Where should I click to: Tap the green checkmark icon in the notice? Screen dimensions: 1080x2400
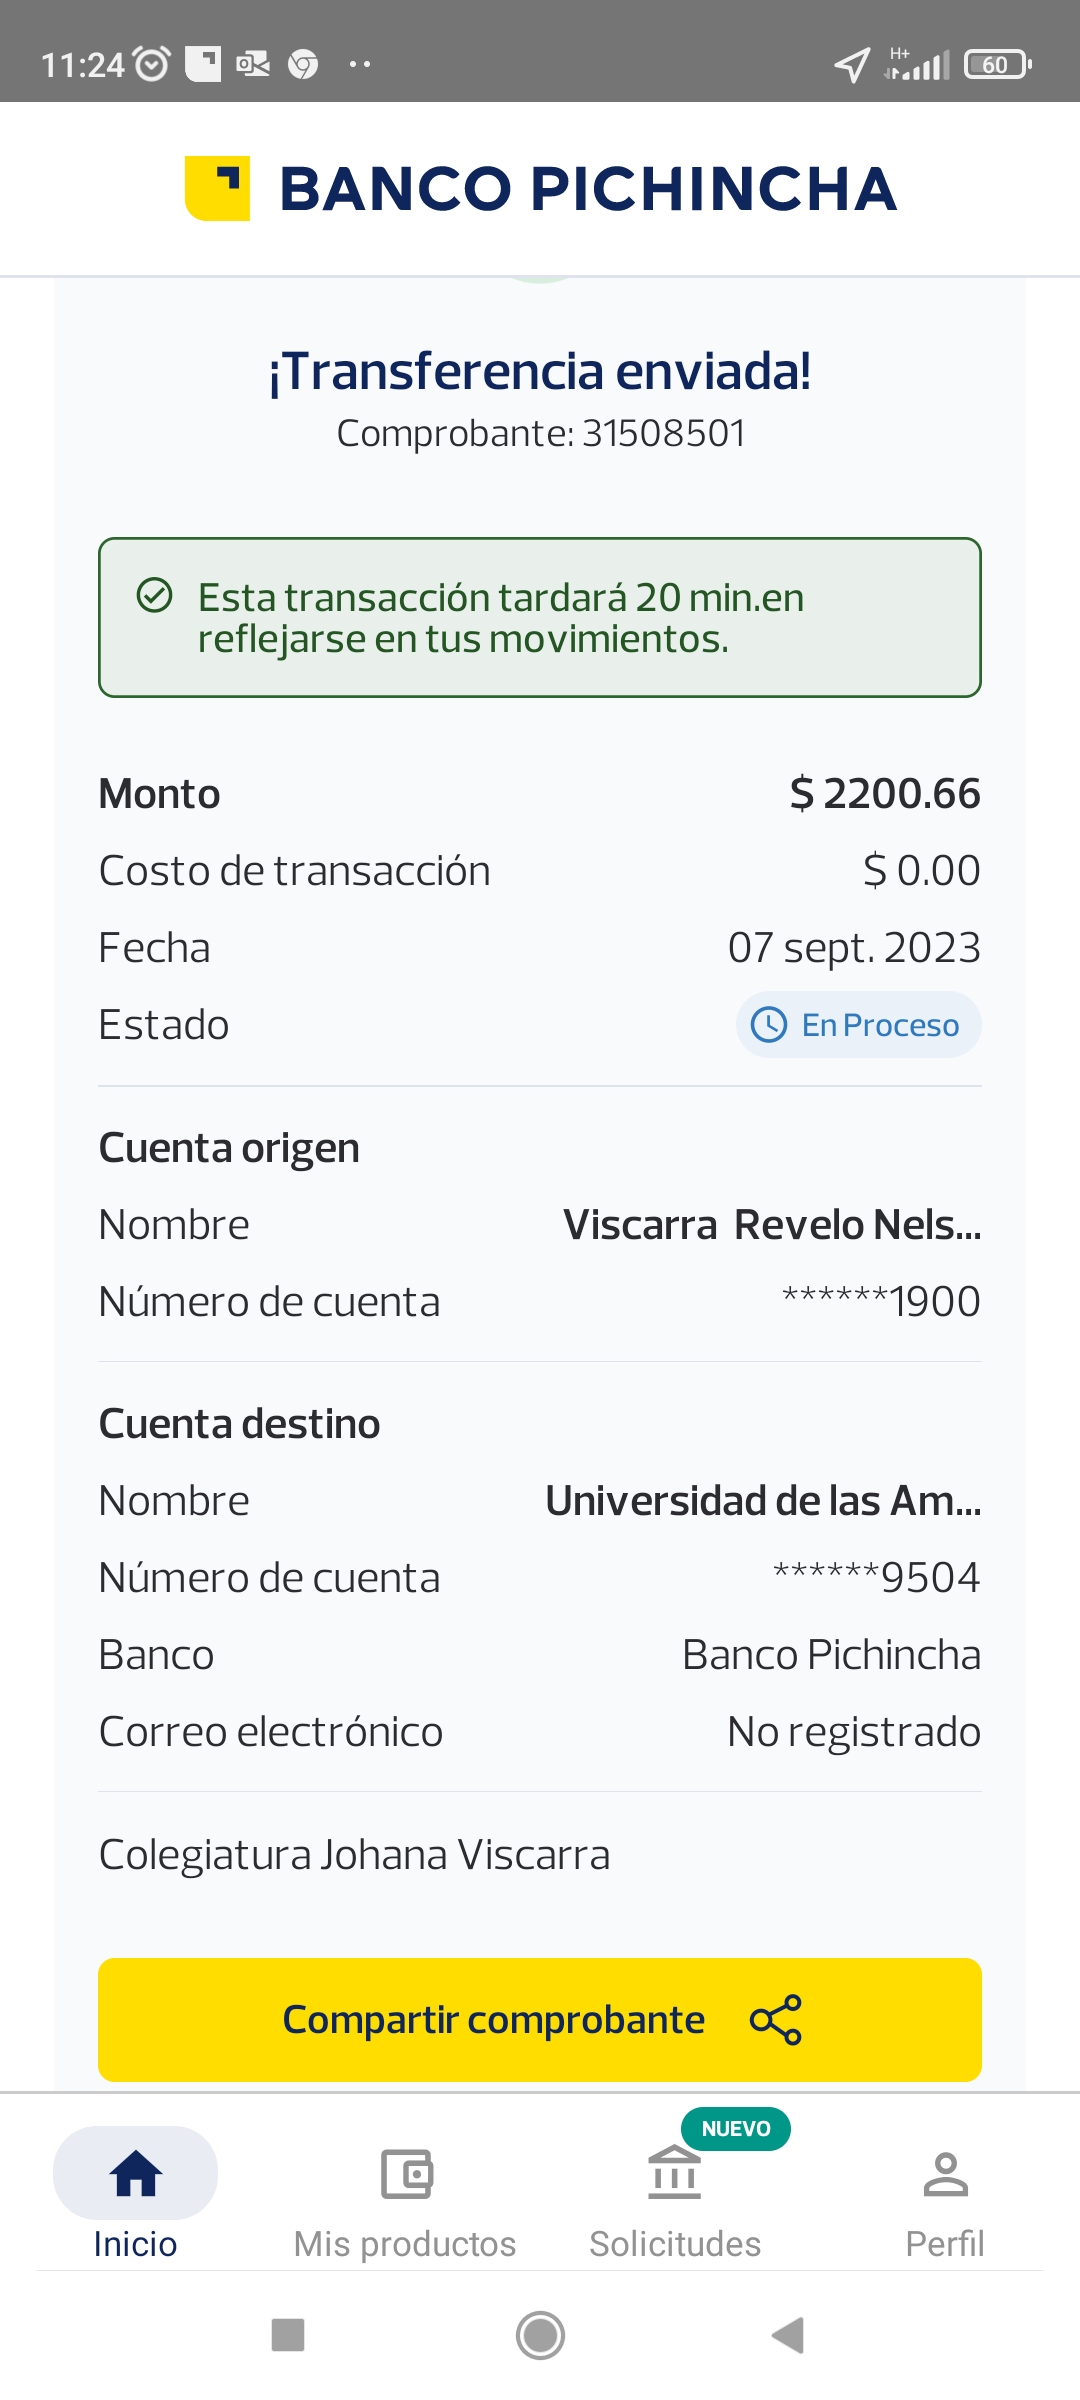click(155, 595)
